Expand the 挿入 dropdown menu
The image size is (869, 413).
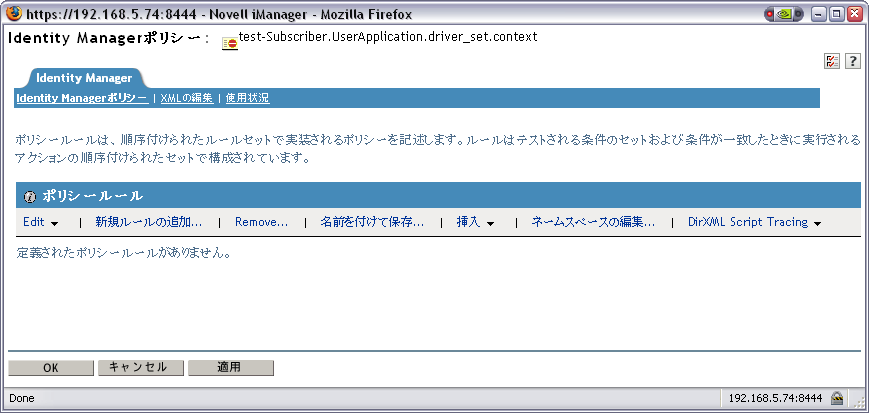pos(475,222)
